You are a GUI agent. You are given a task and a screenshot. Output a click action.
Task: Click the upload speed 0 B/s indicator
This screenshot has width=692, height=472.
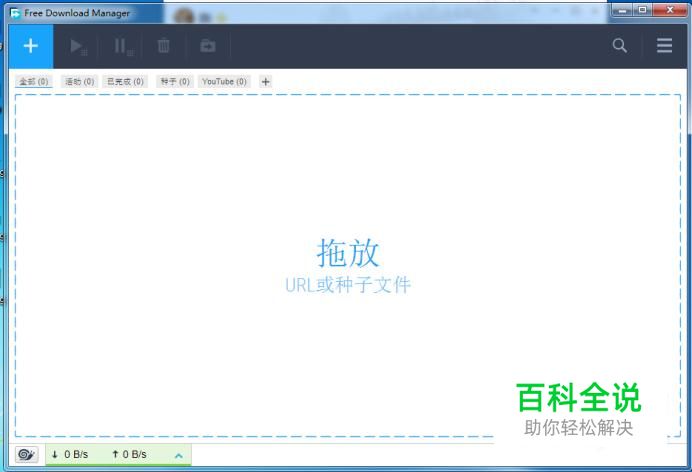(129, 454)
